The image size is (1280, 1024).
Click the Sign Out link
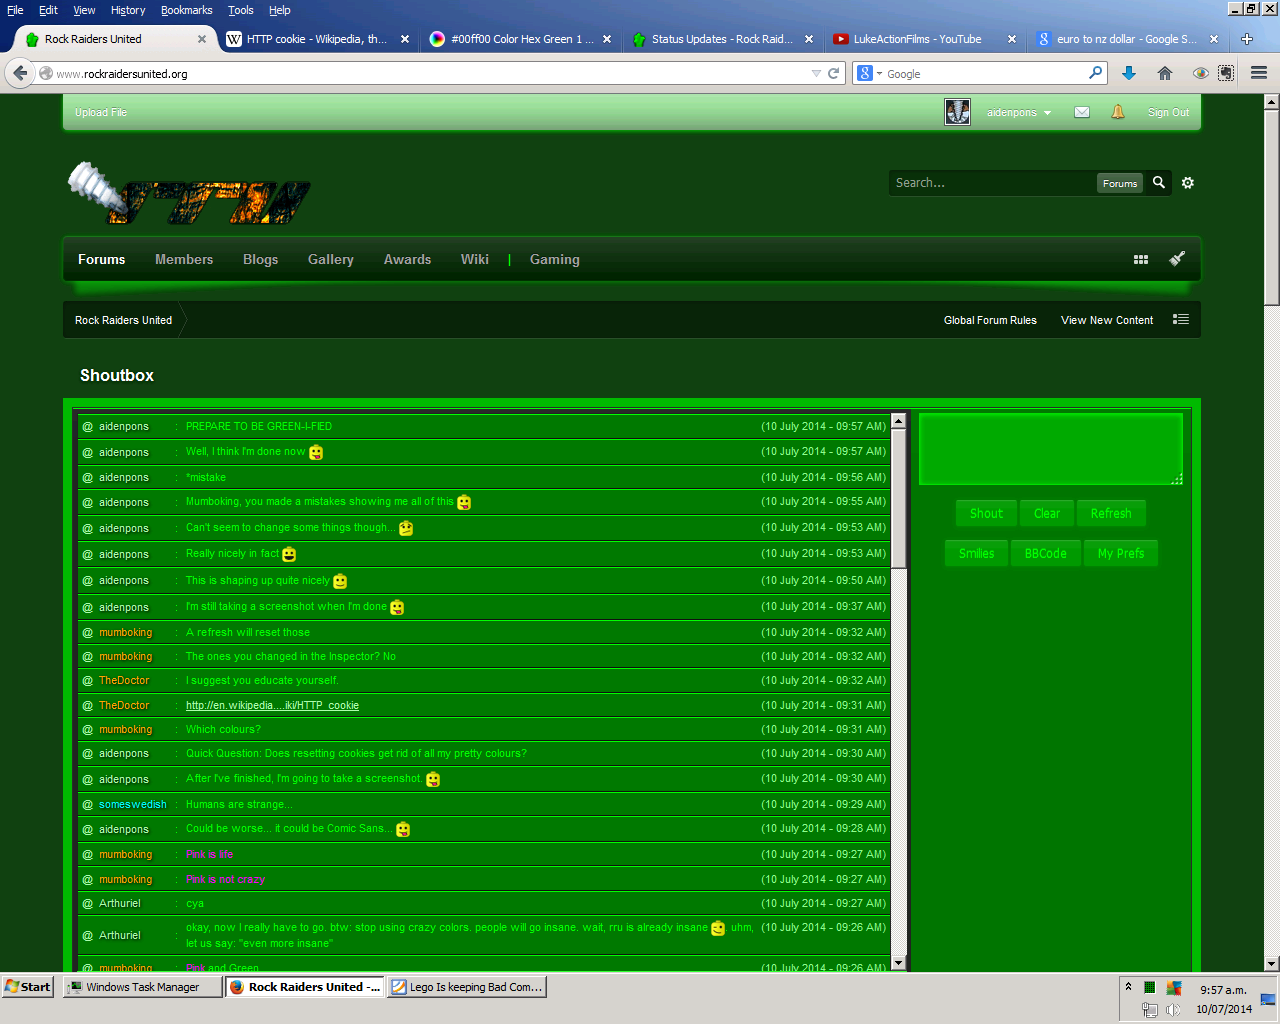(1168, 113)
